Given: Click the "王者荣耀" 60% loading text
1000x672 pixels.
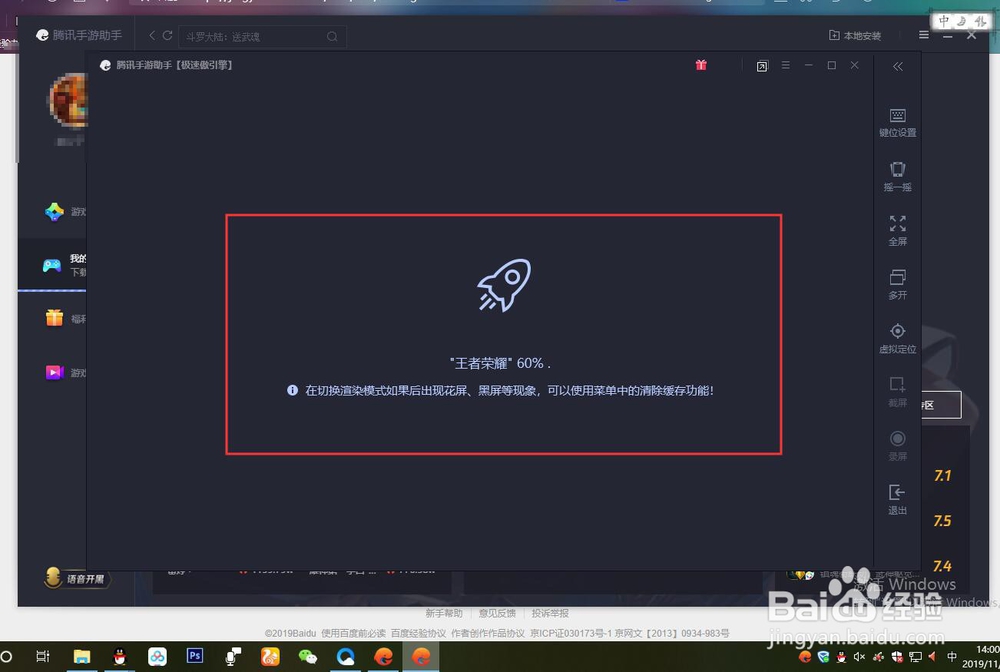Looking at the screenshot, I should coord(500,363).
